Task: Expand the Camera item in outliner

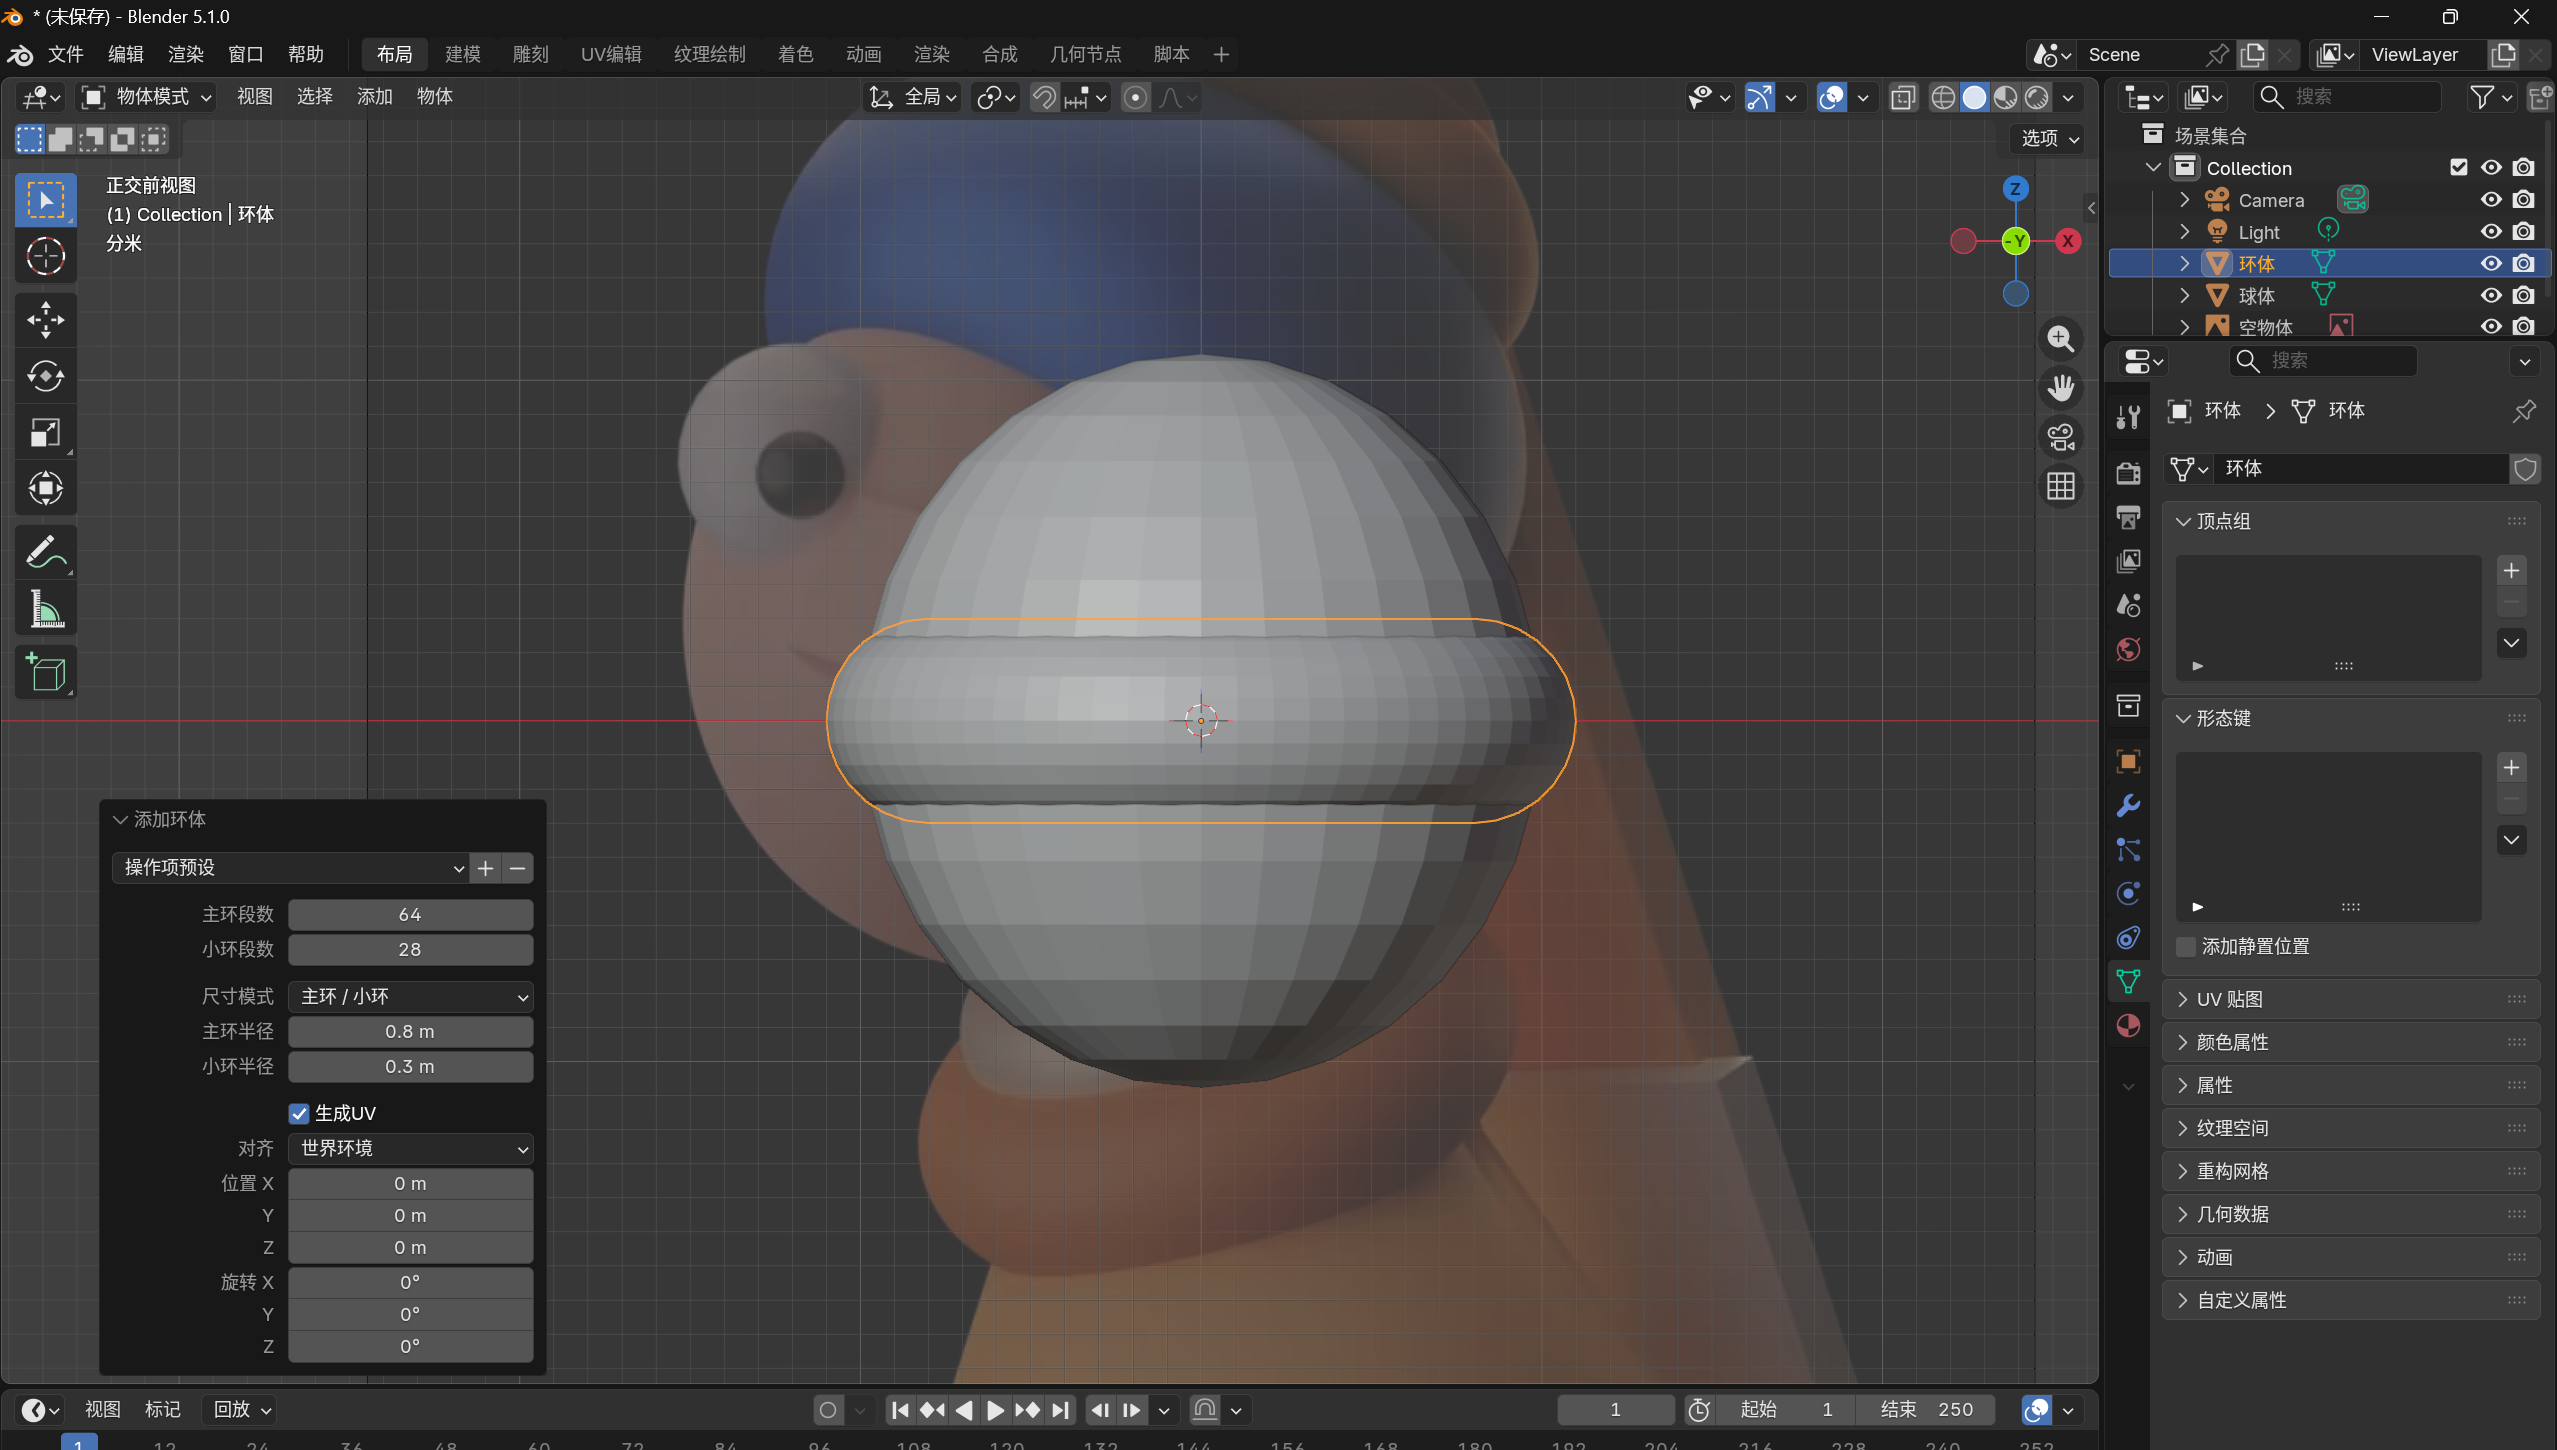Action: point(2184,200)
